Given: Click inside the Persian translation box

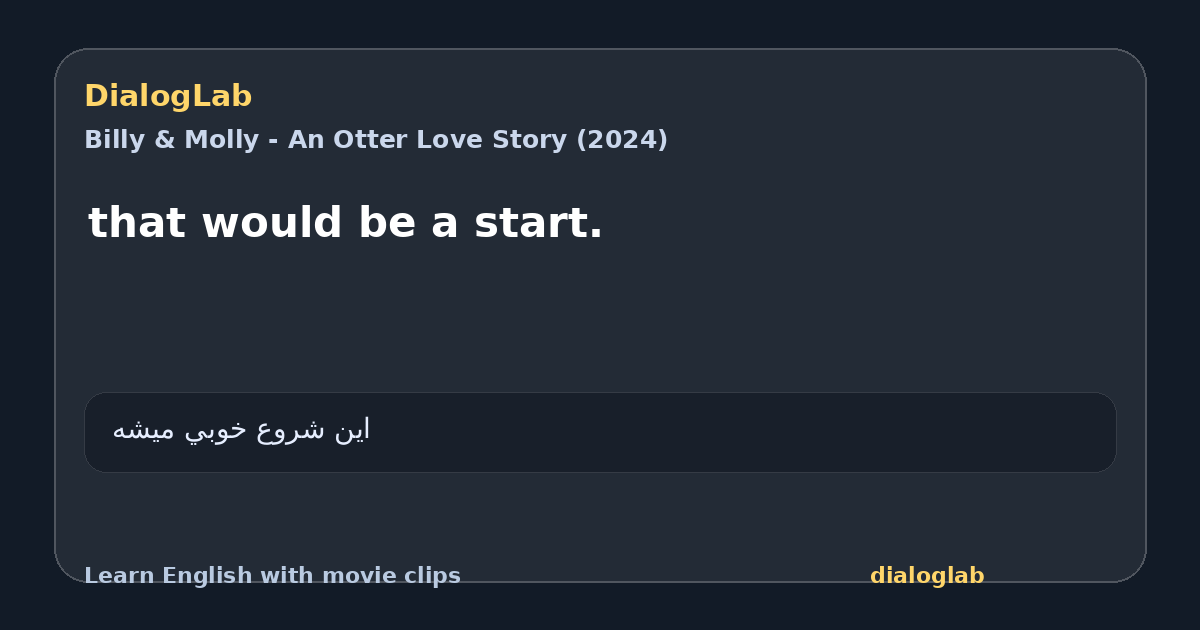Looking at the screenshot, I should click(600, 432).
